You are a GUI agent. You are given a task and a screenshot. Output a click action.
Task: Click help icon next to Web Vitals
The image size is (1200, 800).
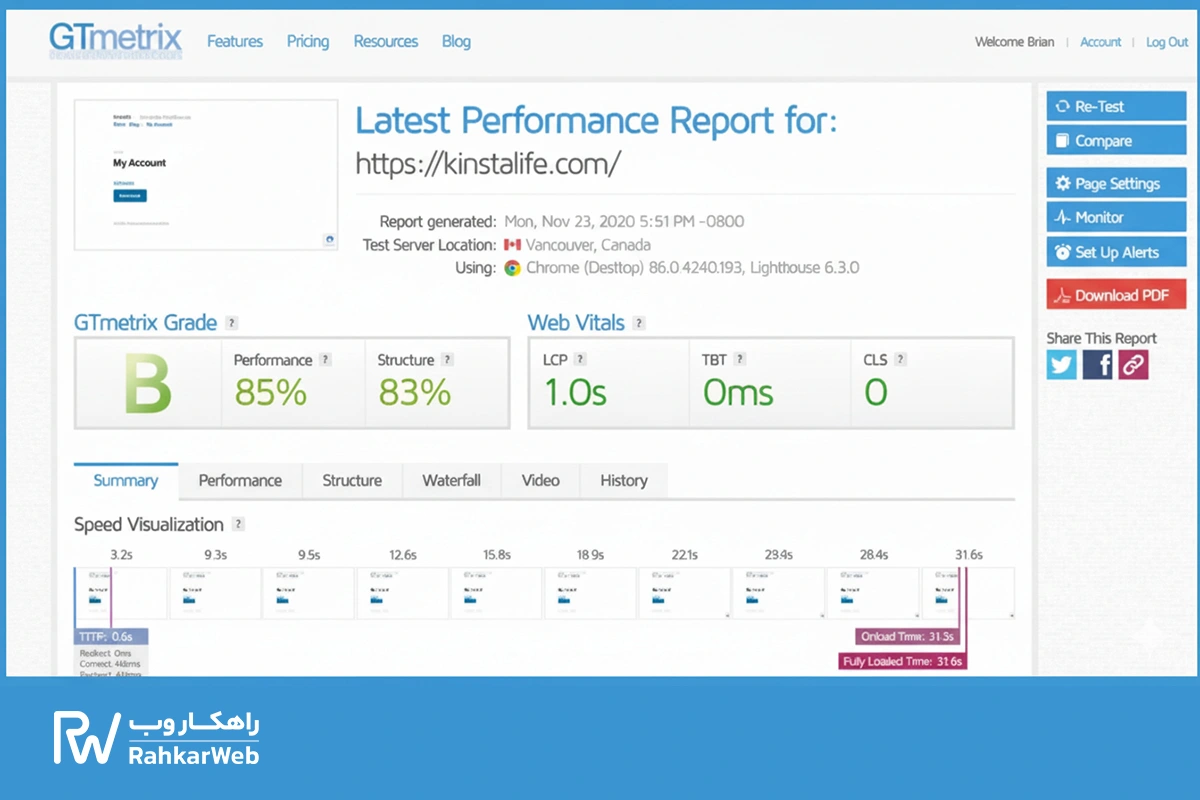click(x=639, y=323)
